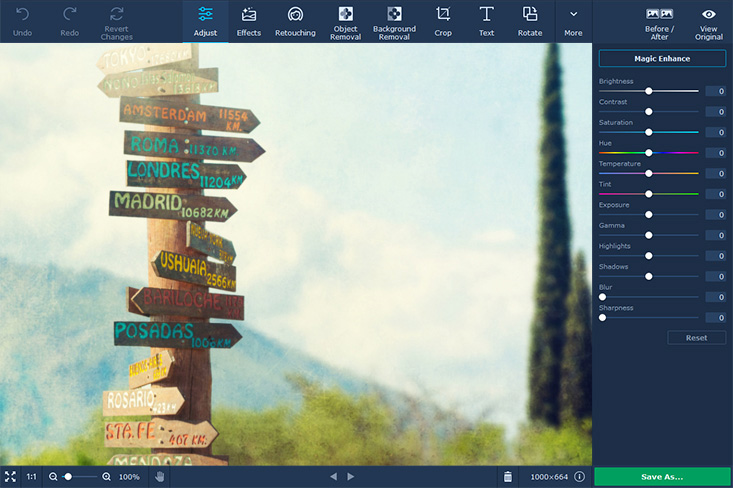Open the Object Removal tool
733x488 pixels.
click(345, 22)
